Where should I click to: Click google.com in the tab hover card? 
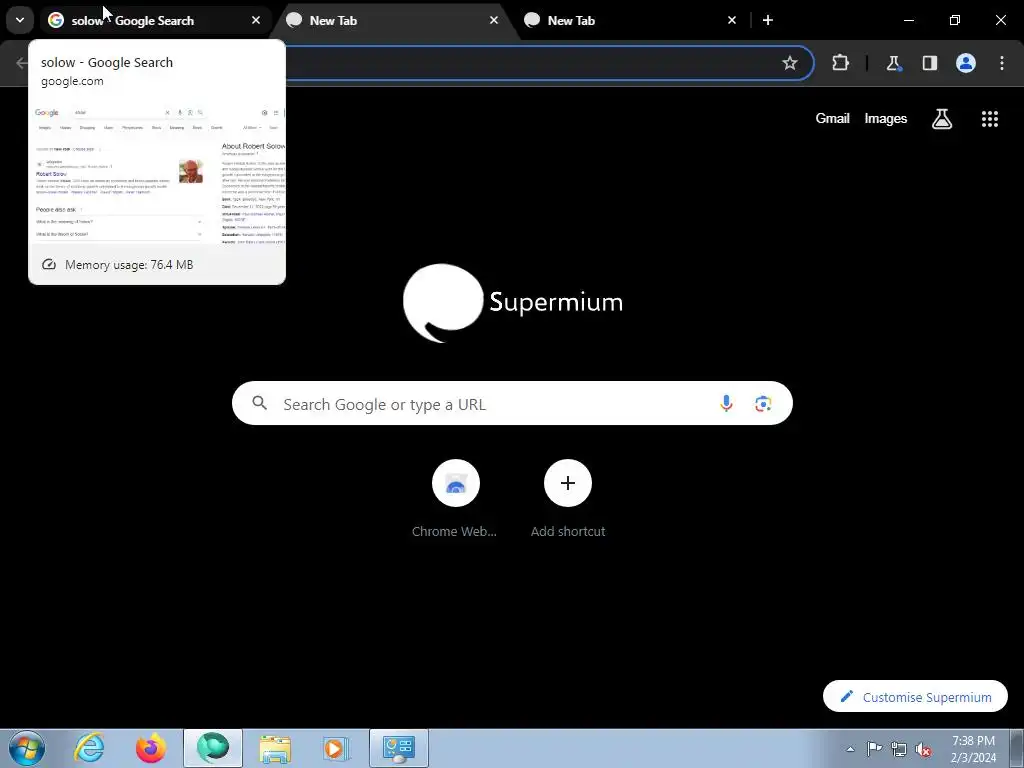tap(72, 81)
